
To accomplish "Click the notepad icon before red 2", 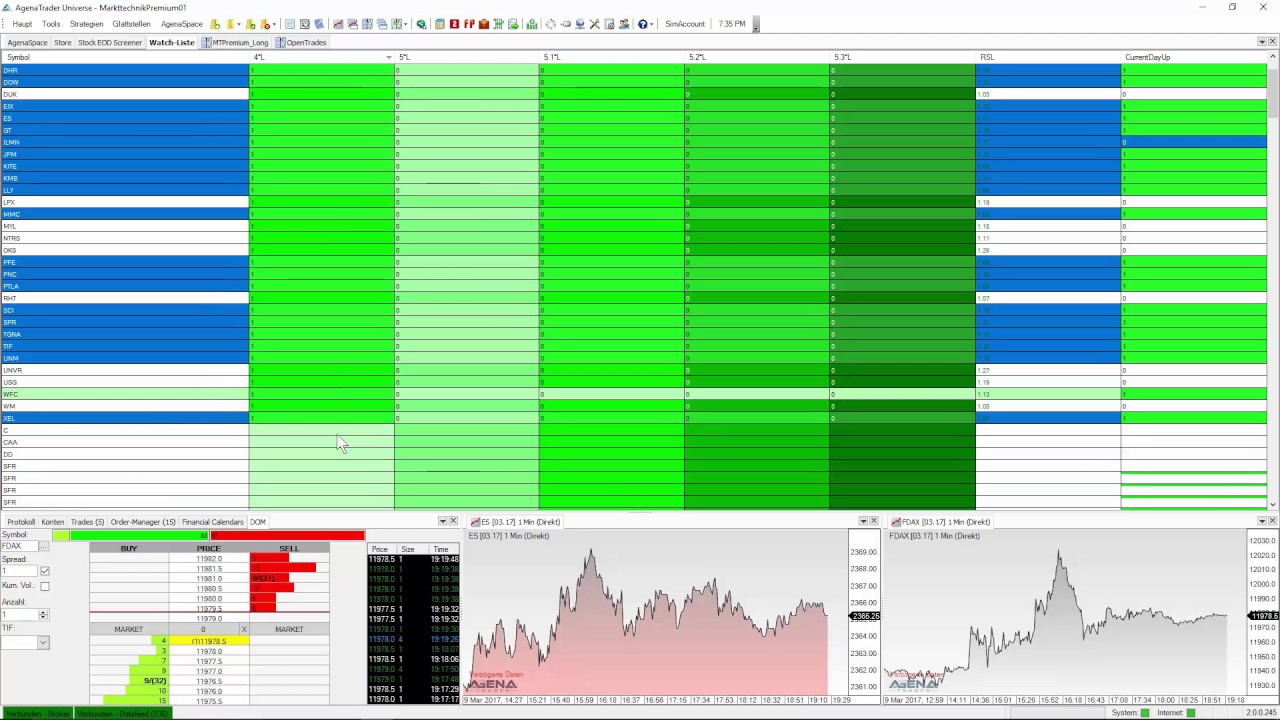I will coord(439,24).
